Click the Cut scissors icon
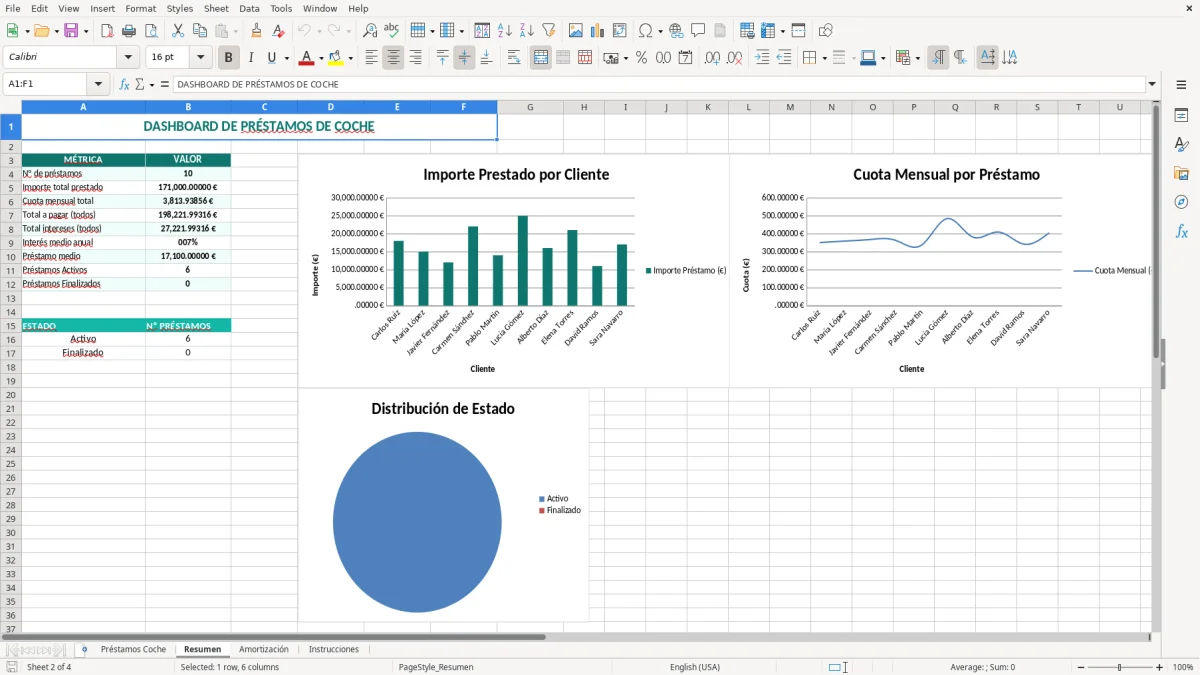Screen dimensions: 1200x675 (x=178, y=31)
